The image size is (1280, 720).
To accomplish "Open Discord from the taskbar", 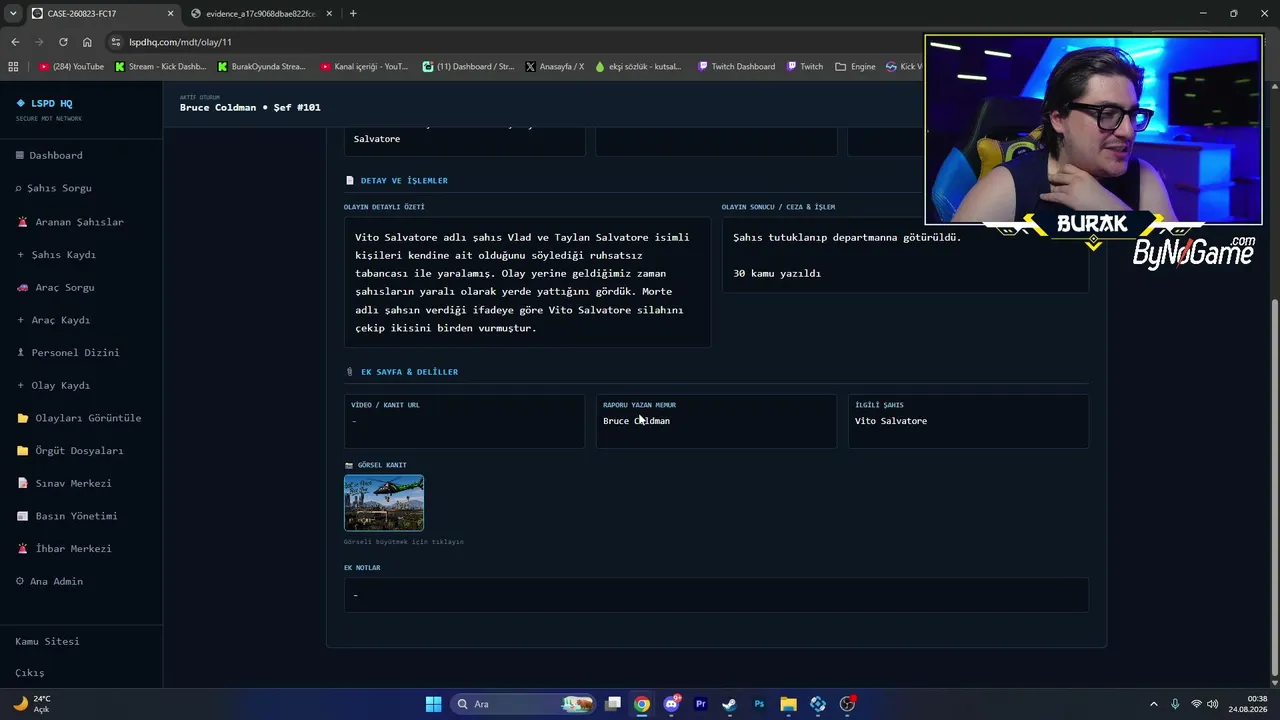I will [x=672, y=704].
